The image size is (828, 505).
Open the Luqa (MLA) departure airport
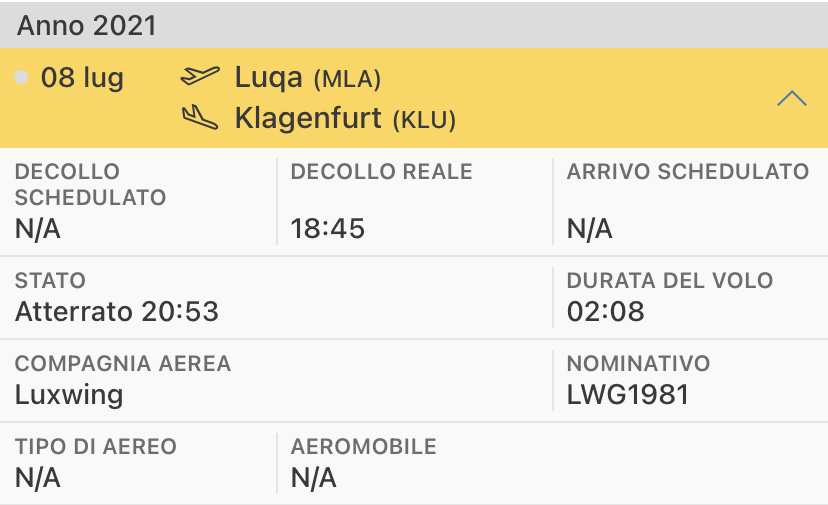point(308,77)
